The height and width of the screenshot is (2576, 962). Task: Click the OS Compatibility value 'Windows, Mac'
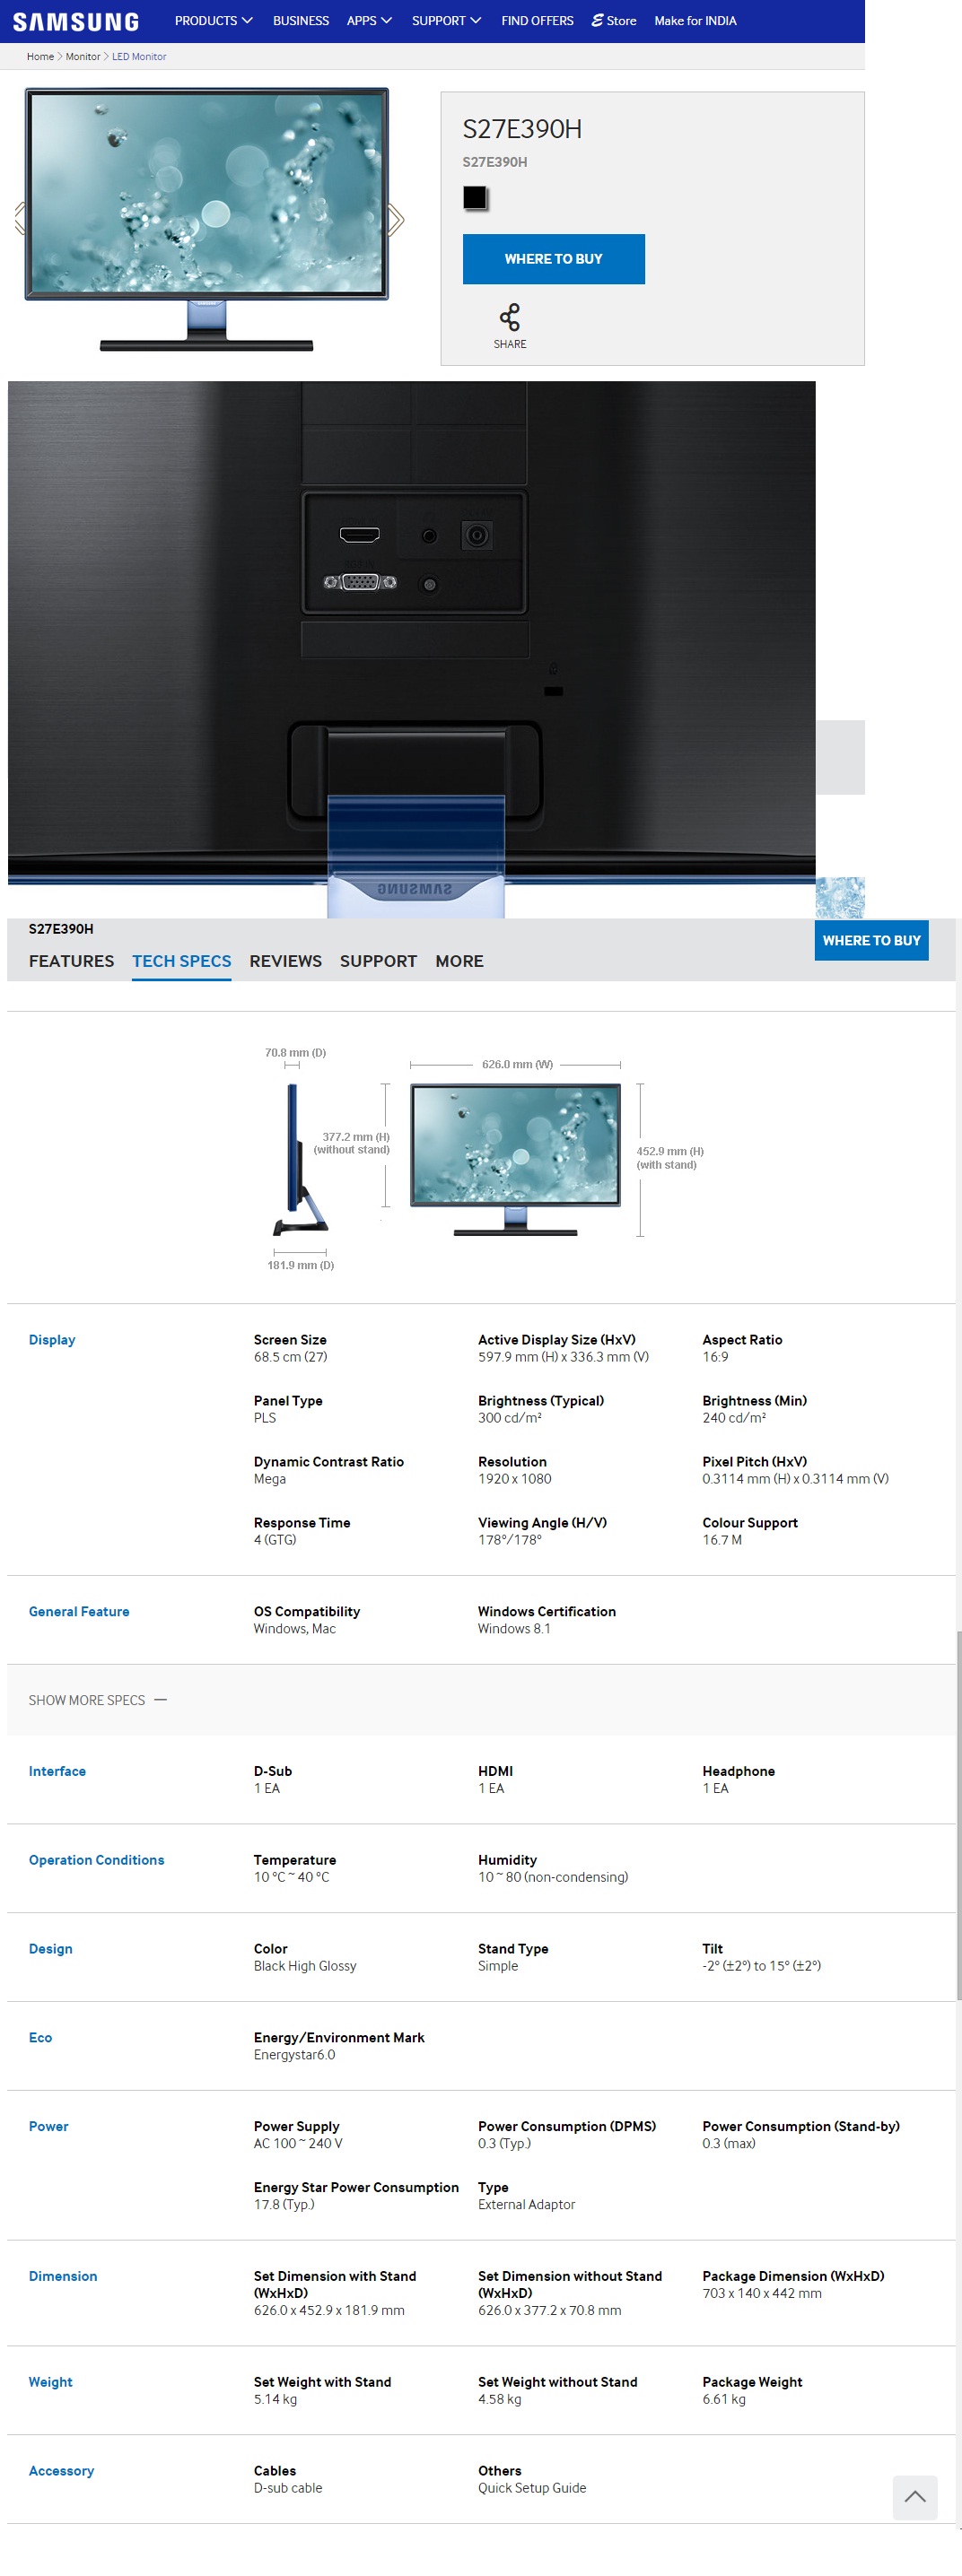(x=295, y=1629)
